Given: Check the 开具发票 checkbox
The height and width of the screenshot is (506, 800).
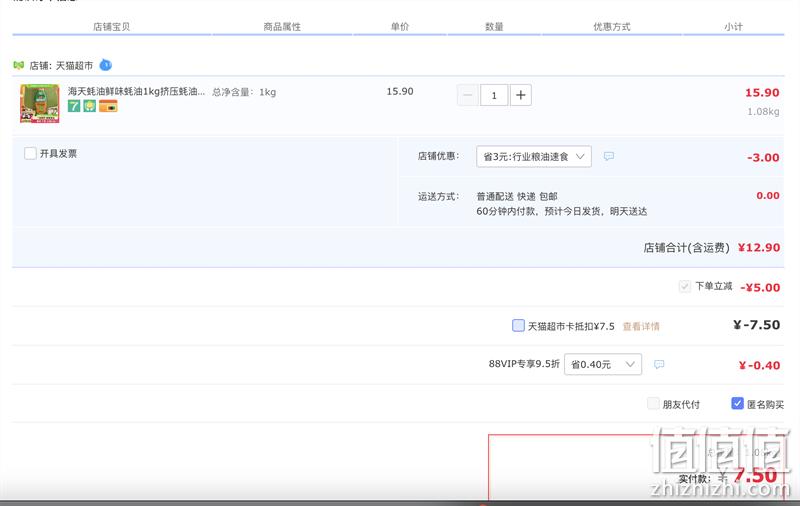Looking at the screenshot, I should tap(31, 153).
